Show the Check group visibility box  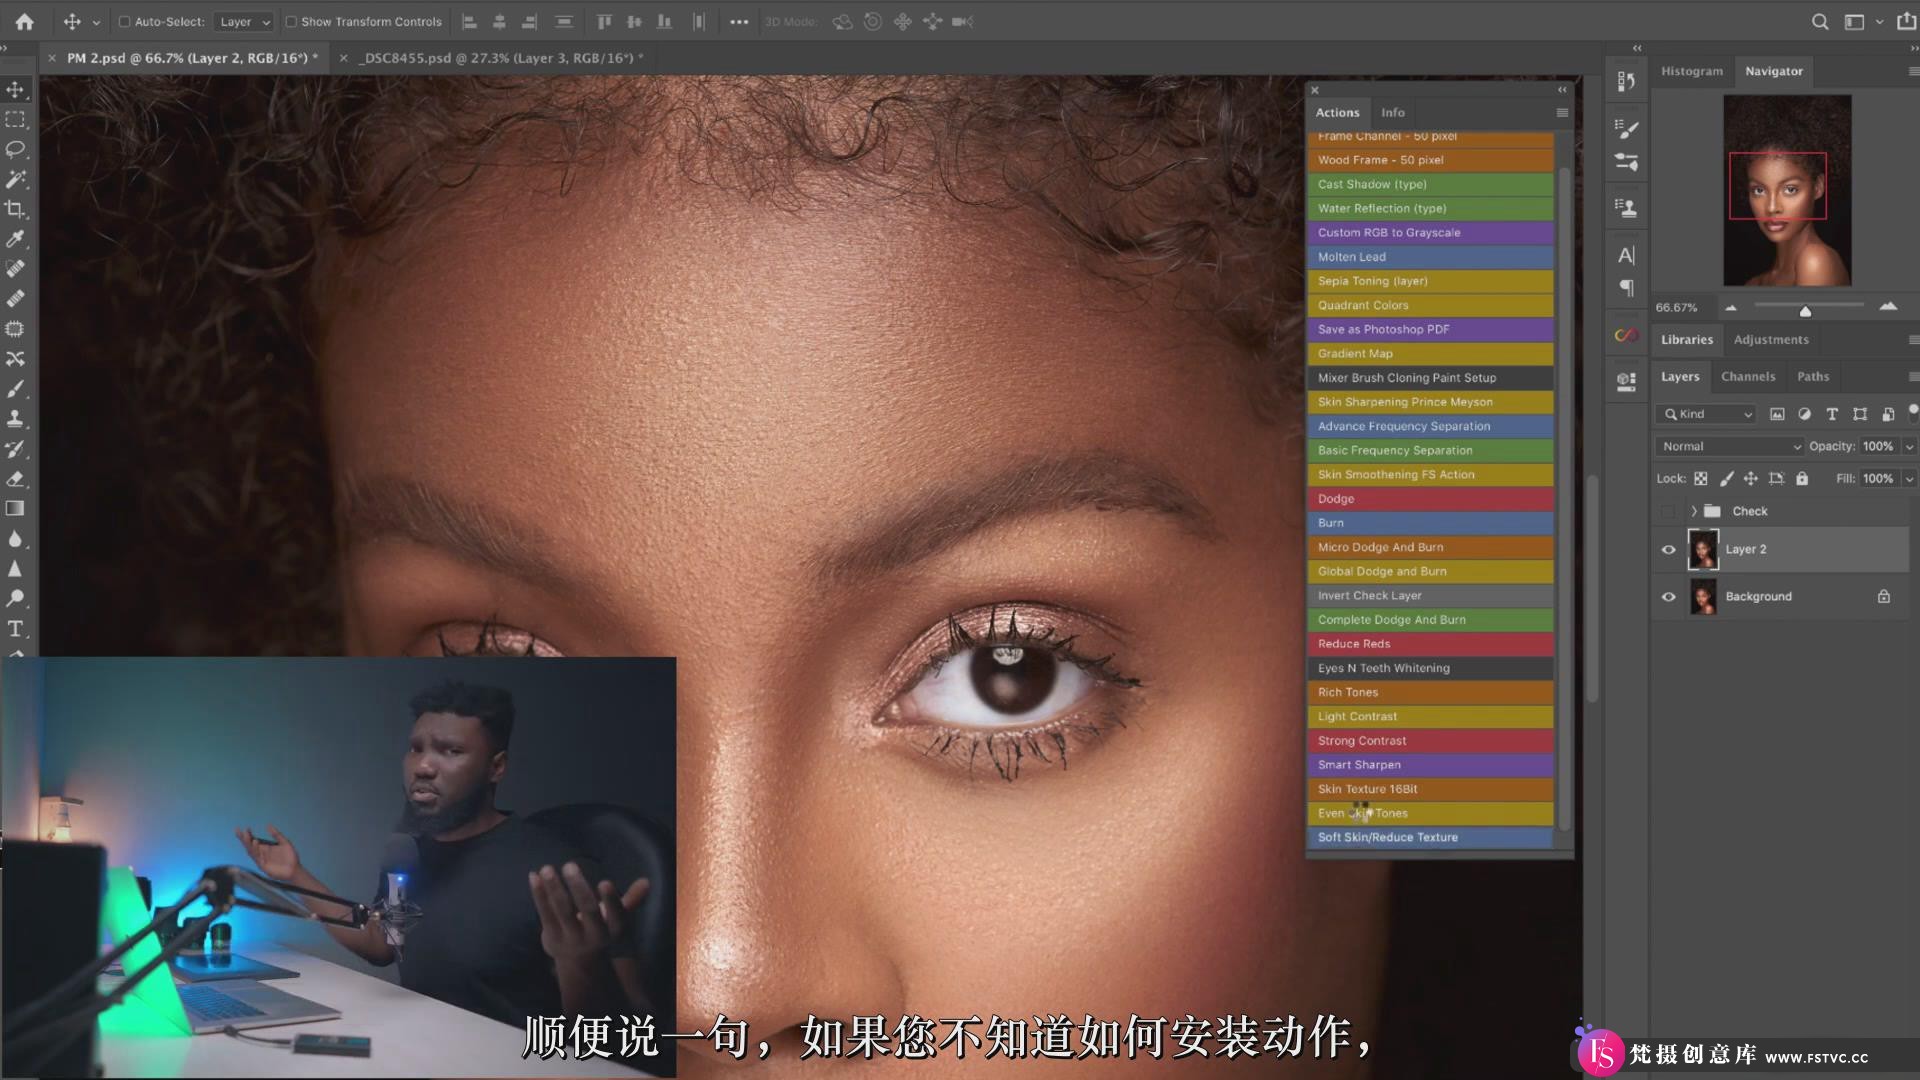point(1668,511)
